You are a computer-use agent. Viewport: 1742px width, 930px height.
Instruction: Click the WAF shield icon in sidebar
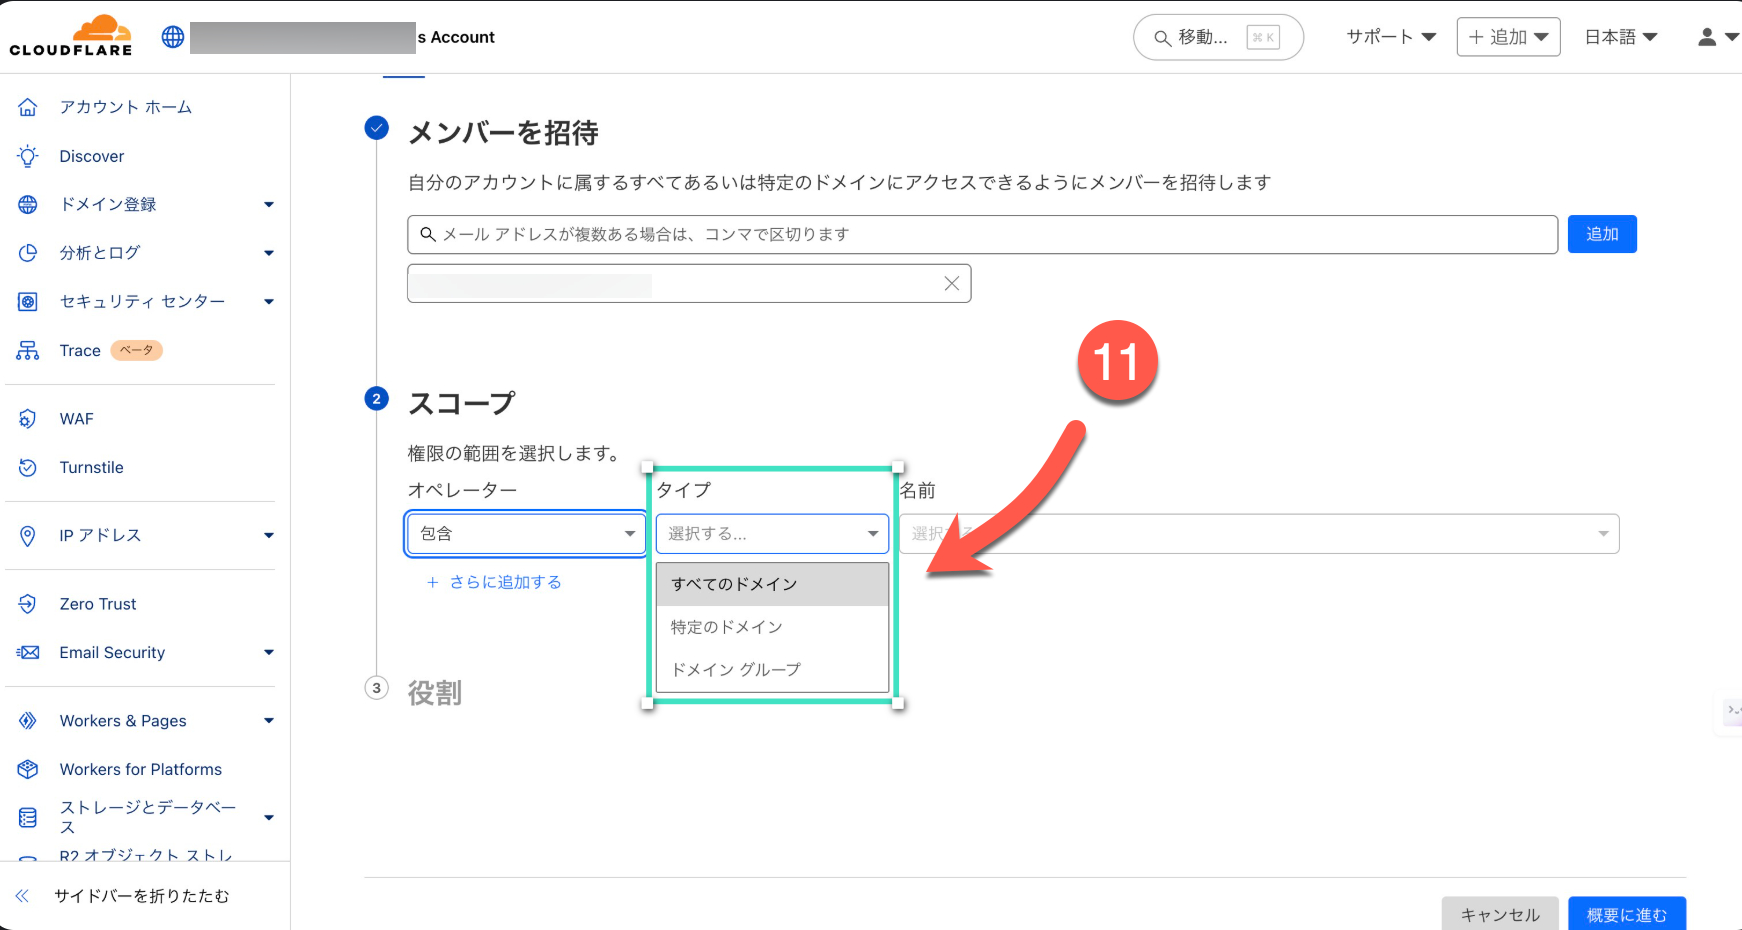click(x=28, y=419)
